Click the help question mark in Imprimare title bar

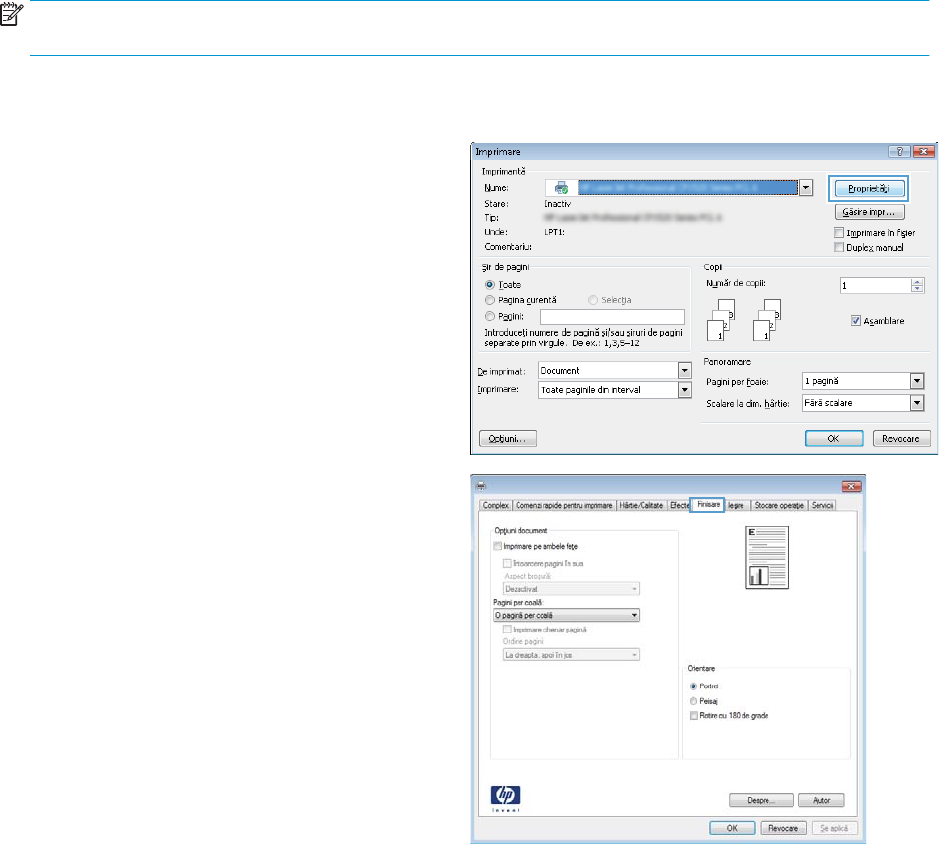pyautogui.click(x=896, y=152)
